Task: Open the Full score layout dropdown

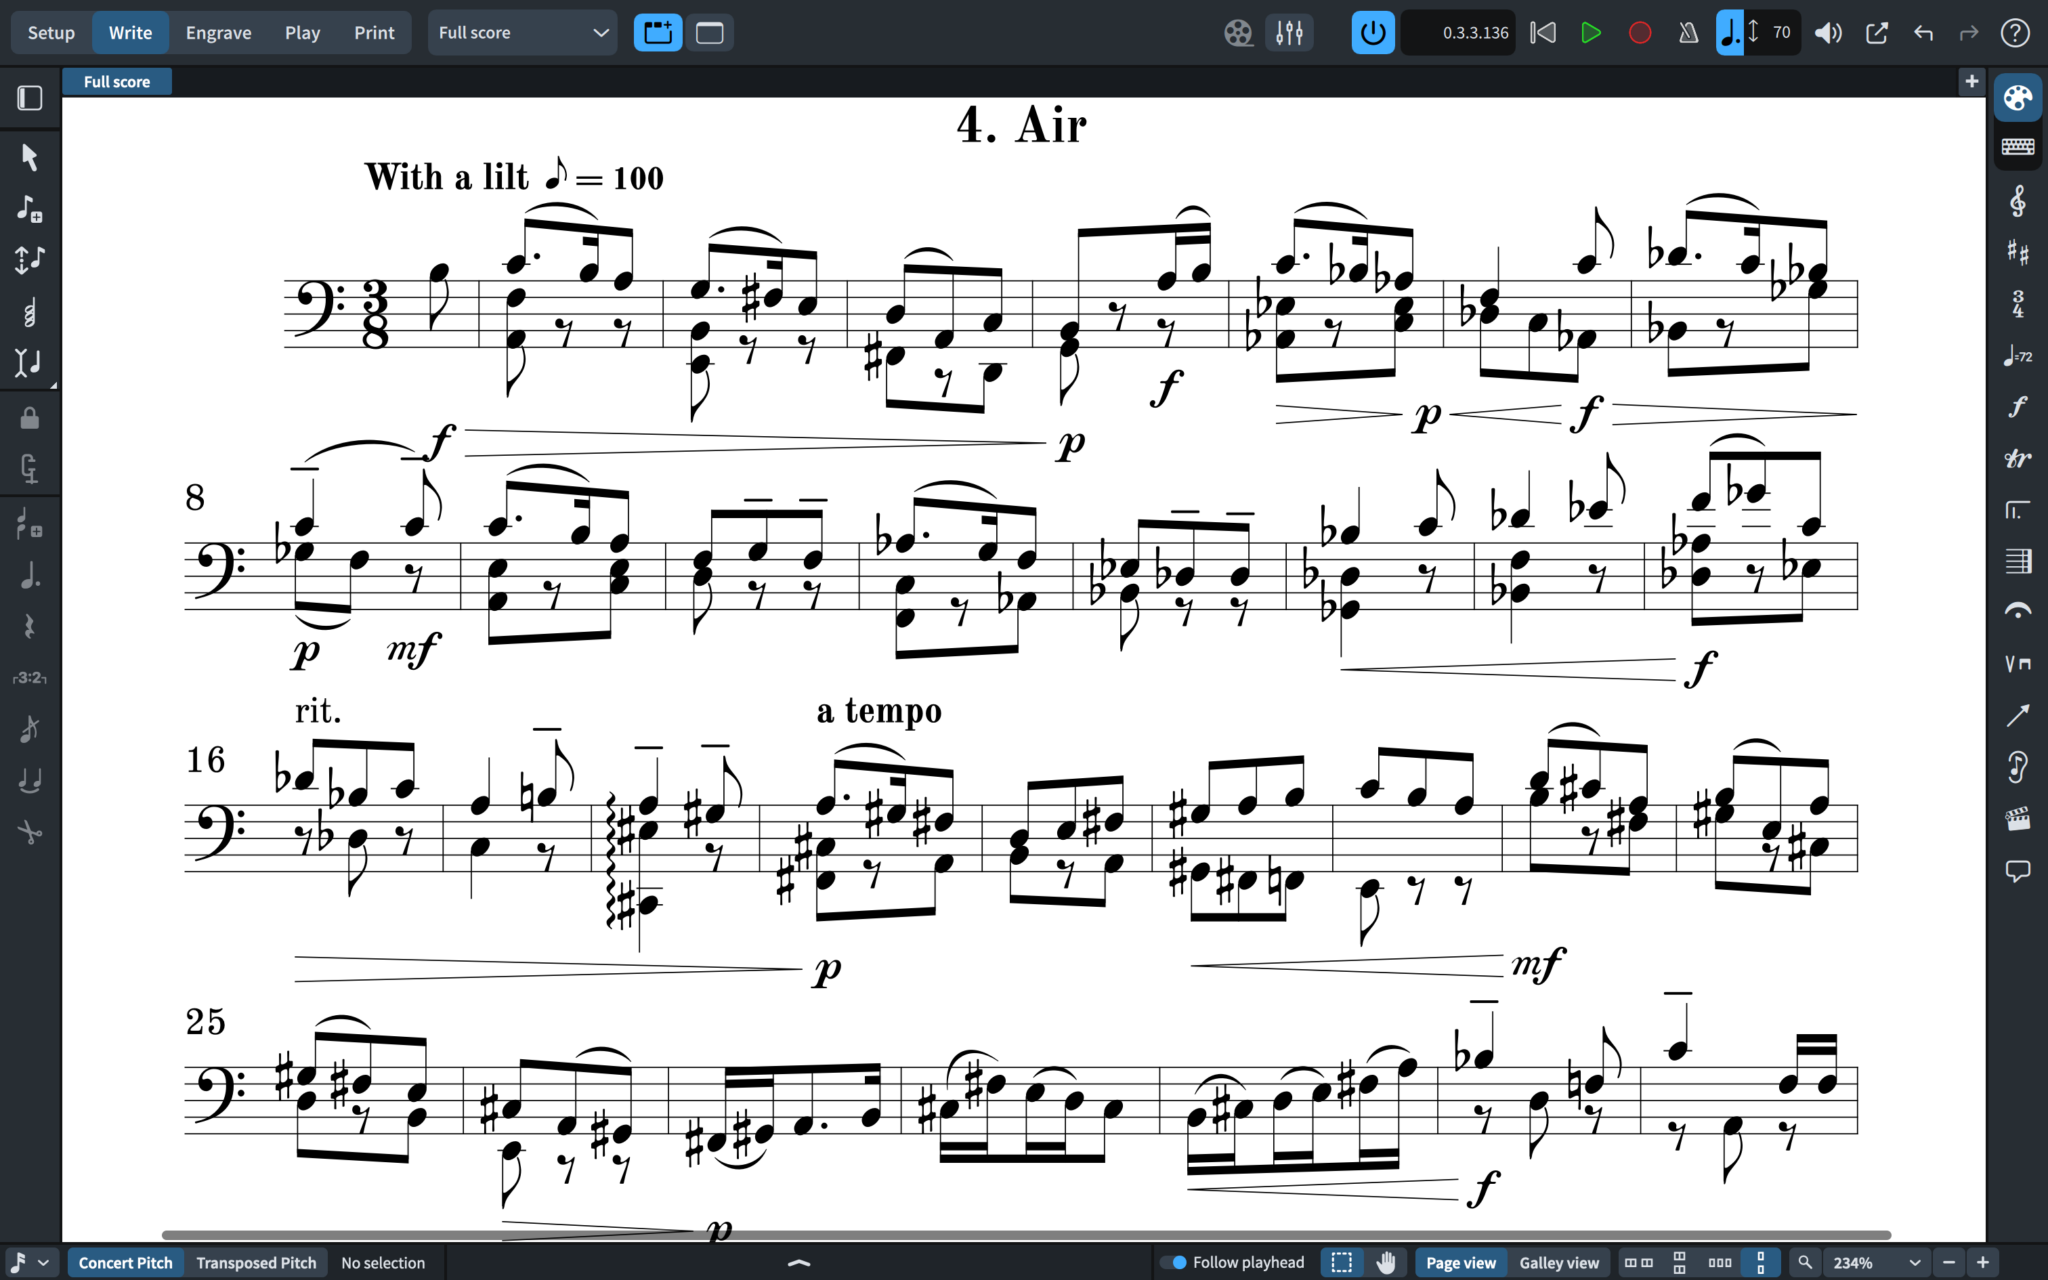Action: [523, 33]
